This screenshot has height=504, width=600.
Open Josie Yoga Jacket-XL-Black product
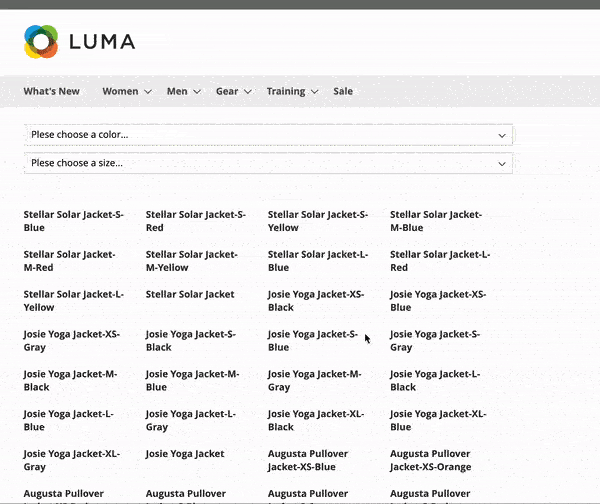[316, 420]
